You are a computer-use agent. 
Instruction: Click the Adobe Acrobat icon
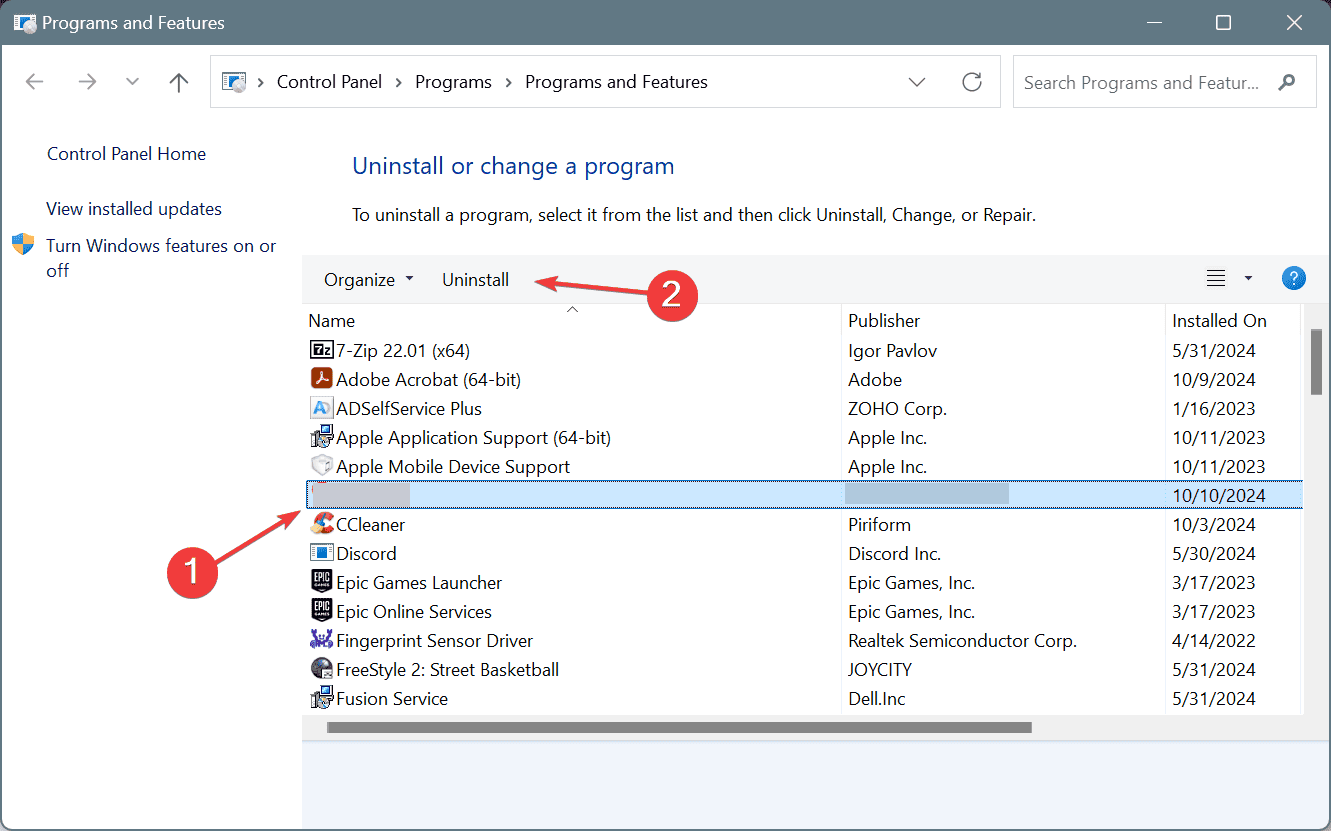[x=321, y=380]
